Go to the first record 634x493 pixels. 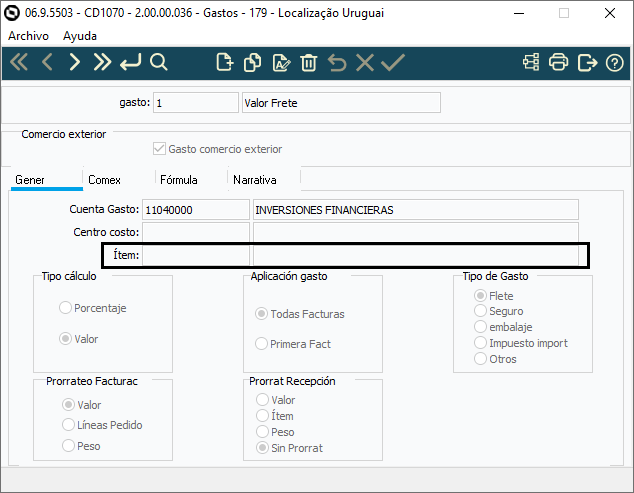pyautogui.click(x=19, y=63)
